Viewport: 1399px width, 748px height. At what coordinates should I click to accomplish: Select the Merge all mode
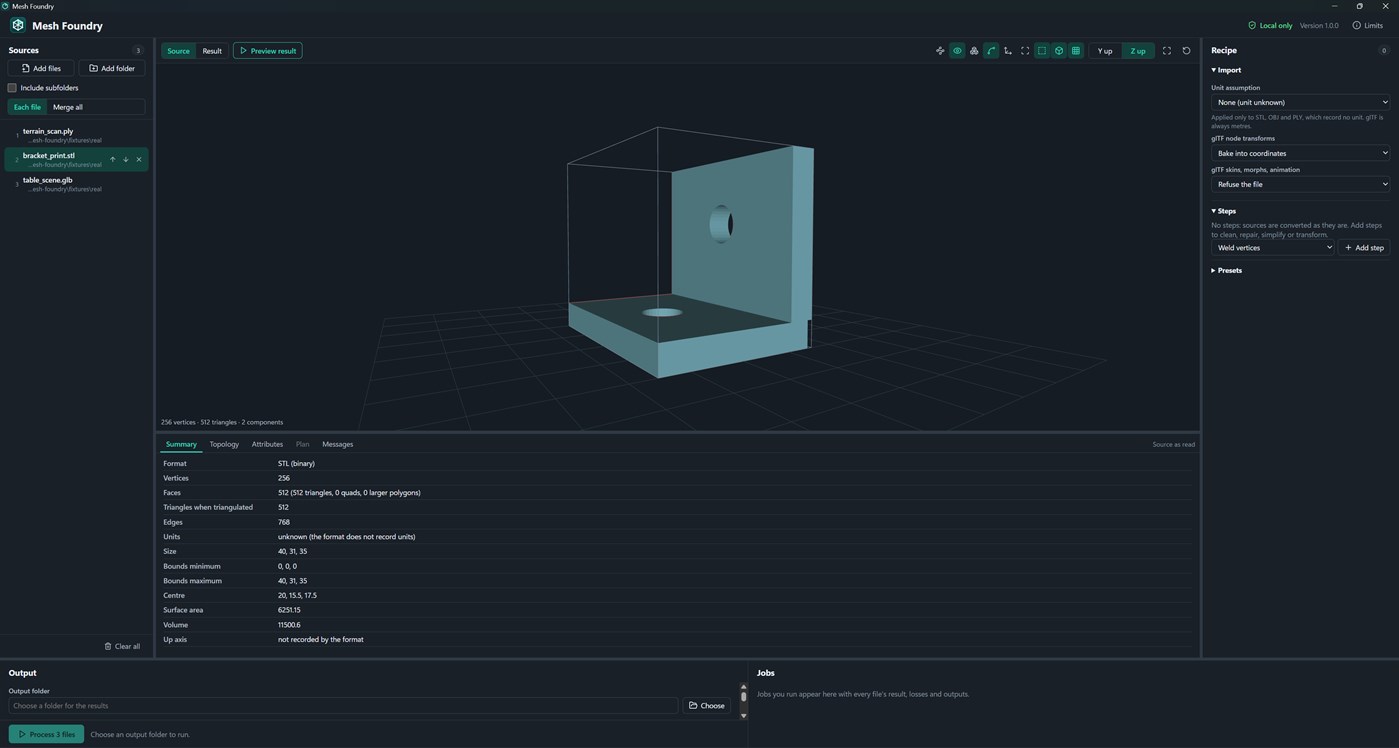click(x=68, y=107)
